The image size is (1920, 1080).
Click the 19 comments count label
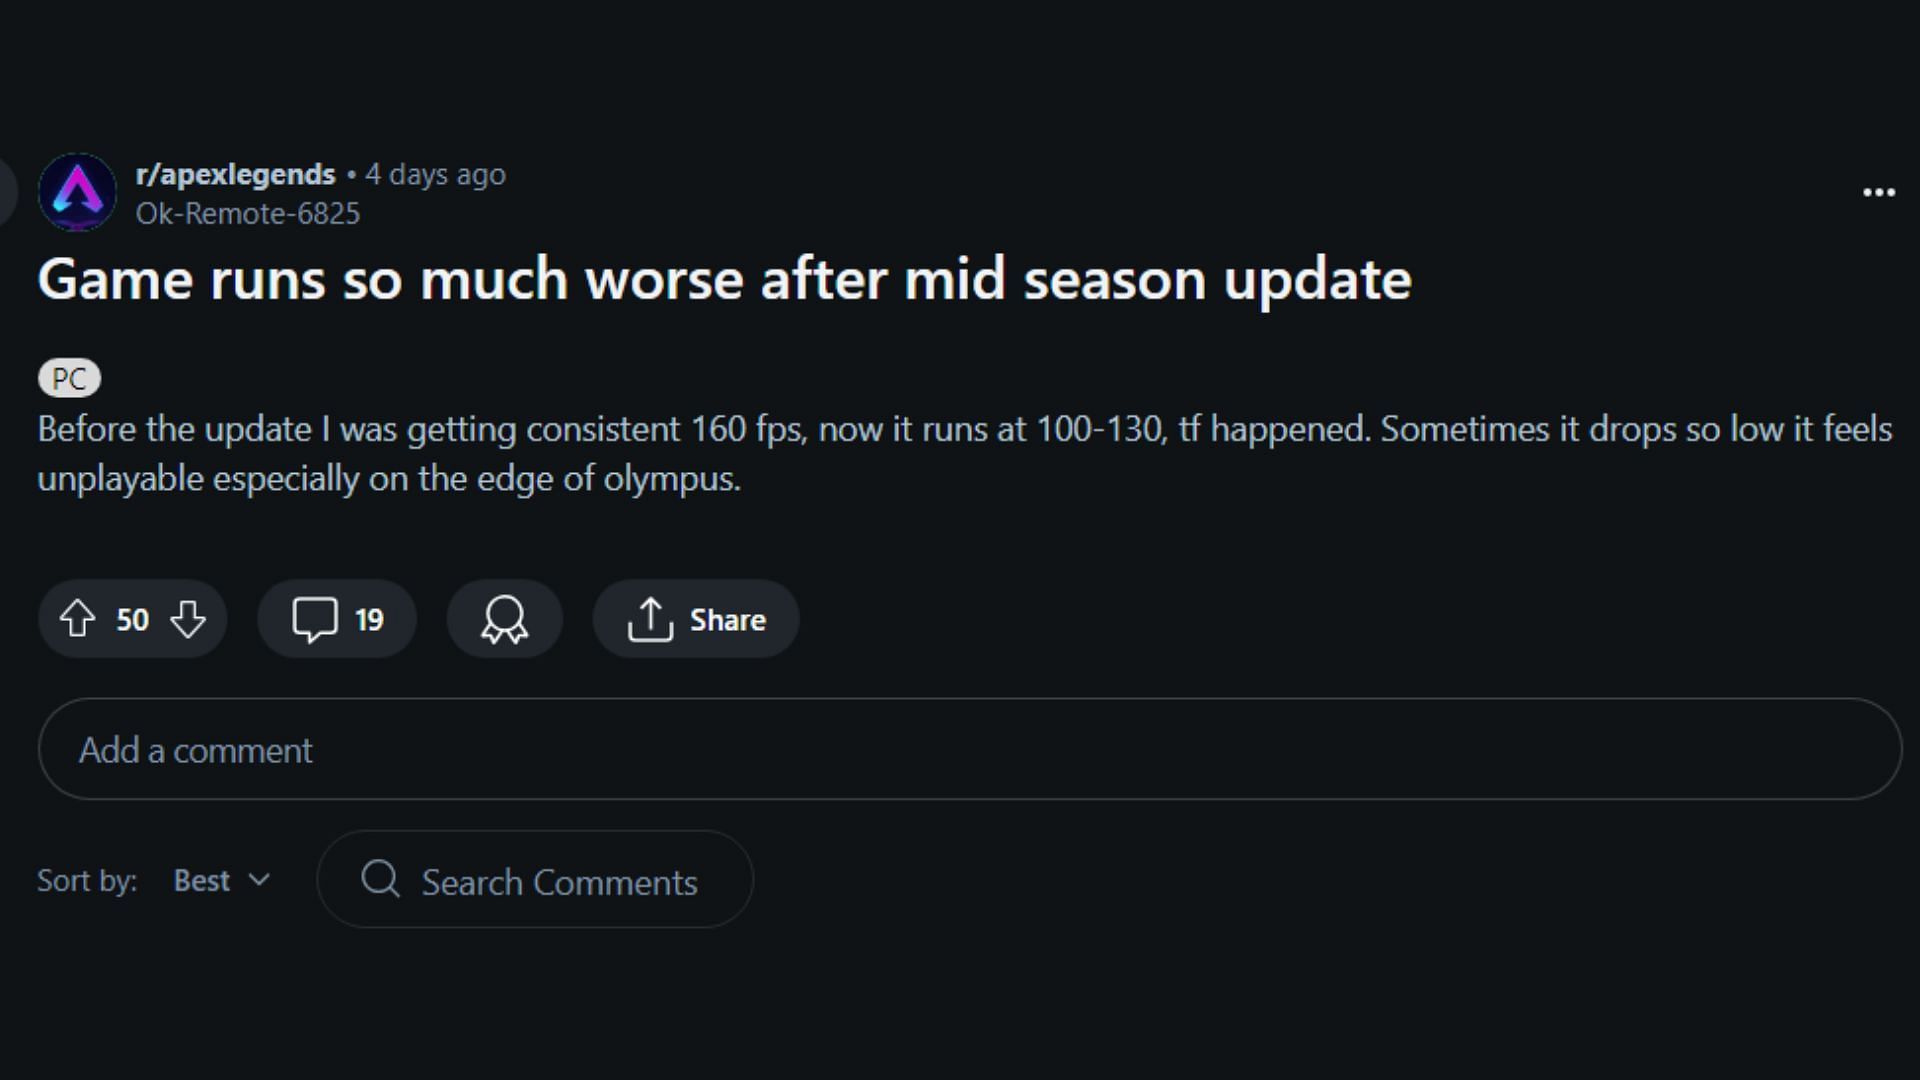[x=368, y=618]
